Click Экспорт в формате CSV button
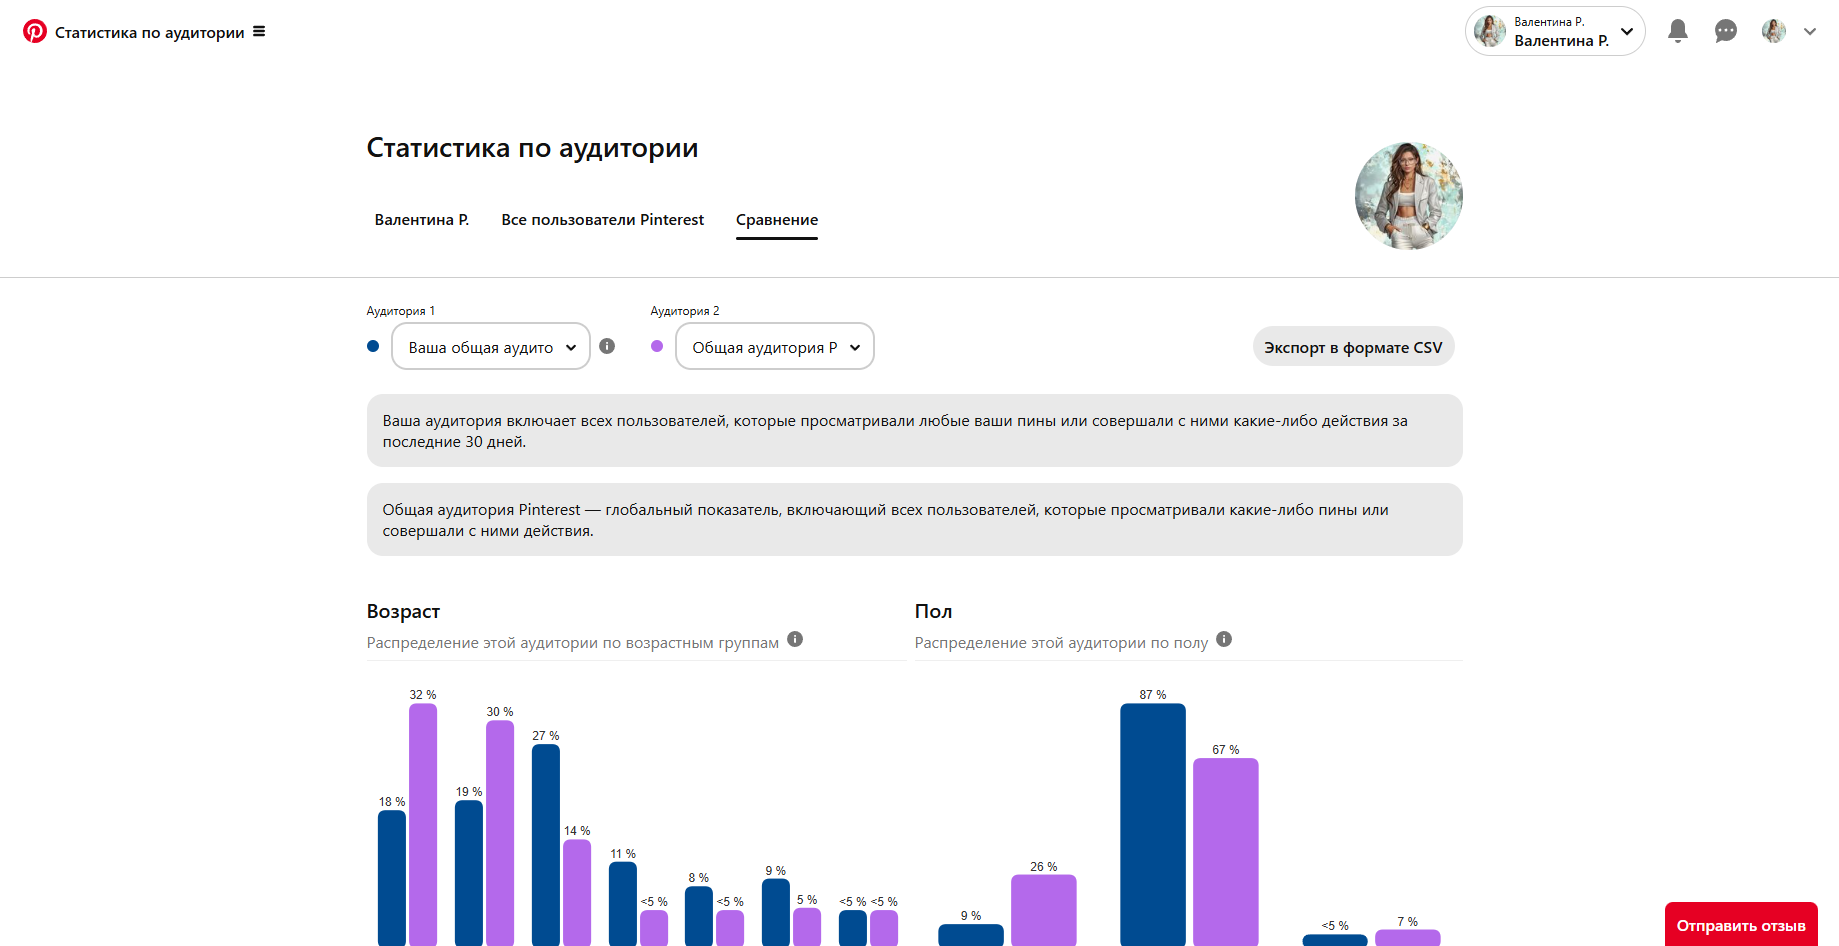This screenshot has width=1839, height=946. click(x=1353, y=347)
